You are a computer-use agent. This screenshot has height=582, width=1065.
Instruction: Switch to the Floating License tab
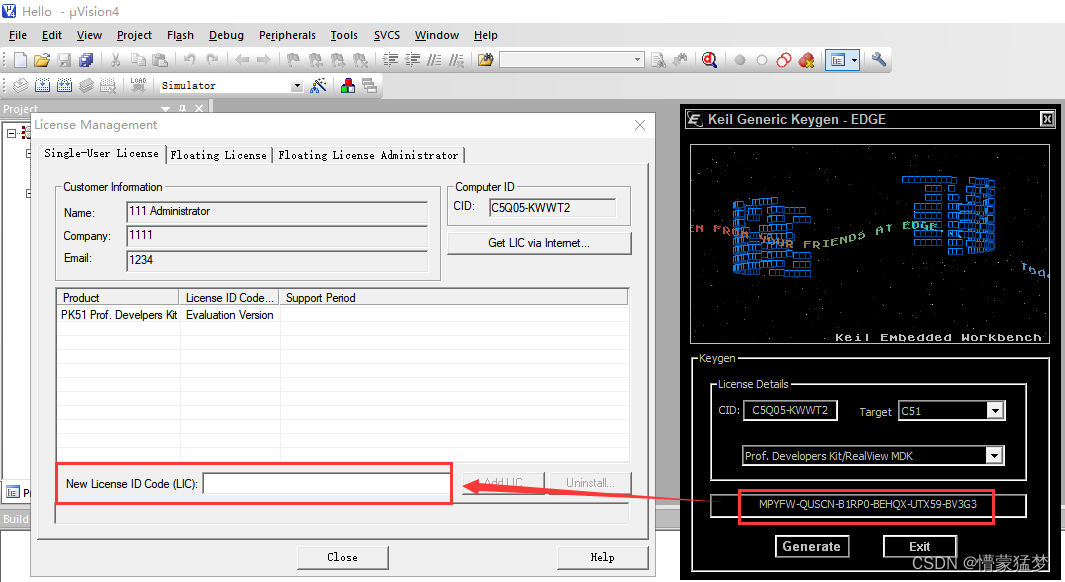click(219, 156)
